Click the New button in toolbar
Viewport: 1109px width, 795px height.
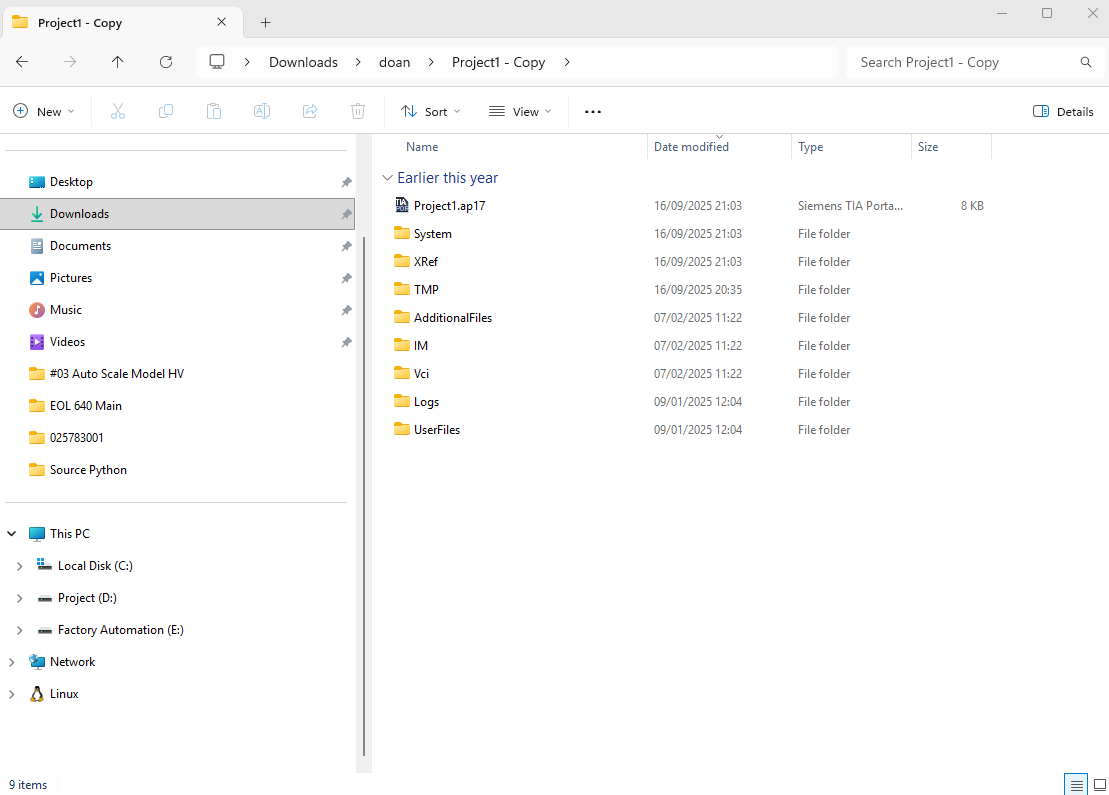tap(44, 111)
